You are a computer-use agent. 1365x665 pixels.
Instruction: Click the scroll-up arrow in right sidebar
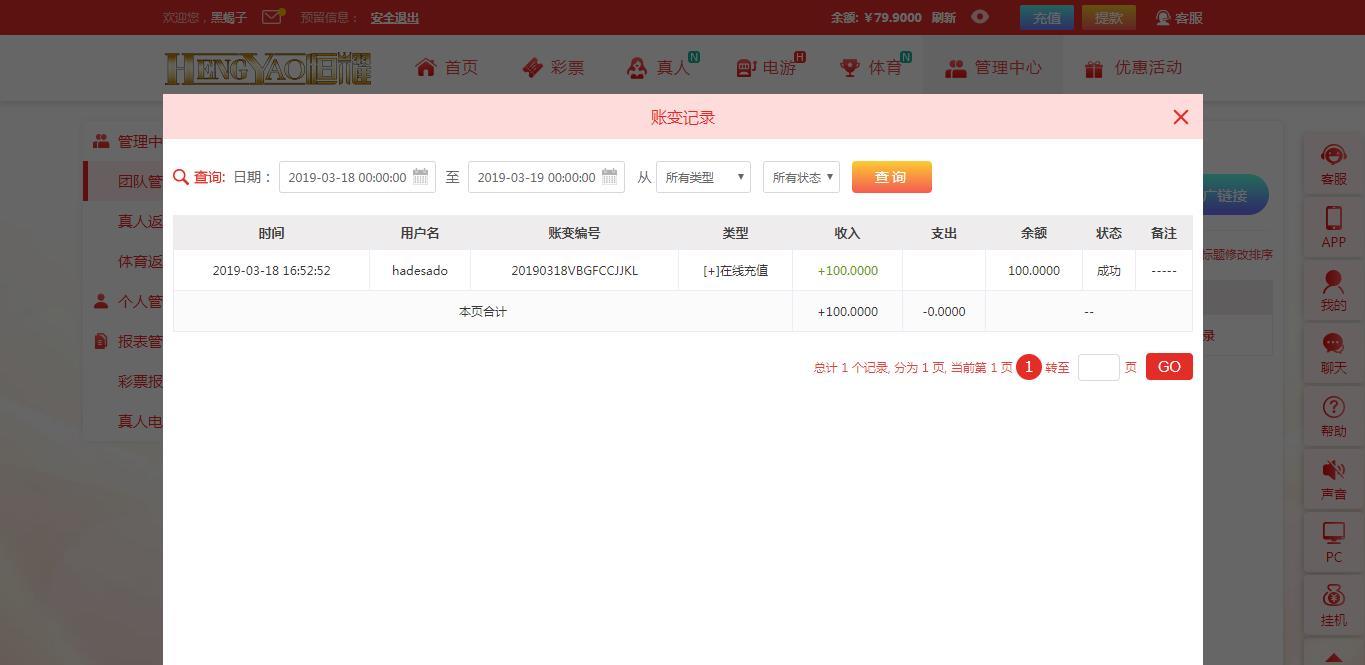click(1333, 657)
